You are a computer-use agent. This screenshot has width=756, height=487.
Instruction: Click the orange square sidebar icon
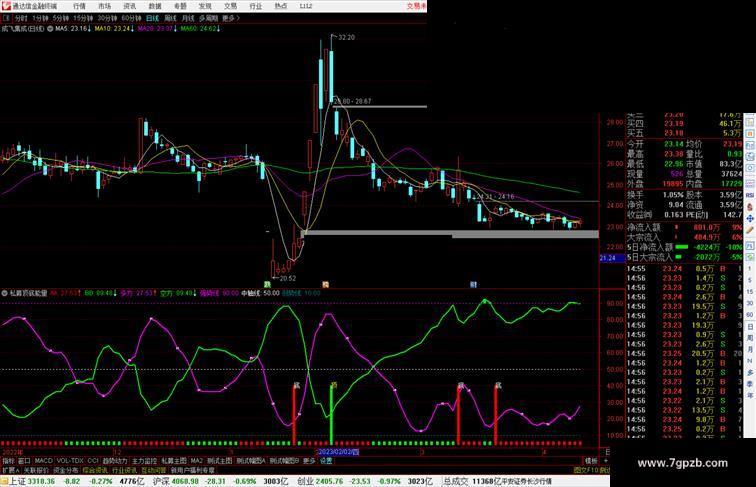[750, 133]
